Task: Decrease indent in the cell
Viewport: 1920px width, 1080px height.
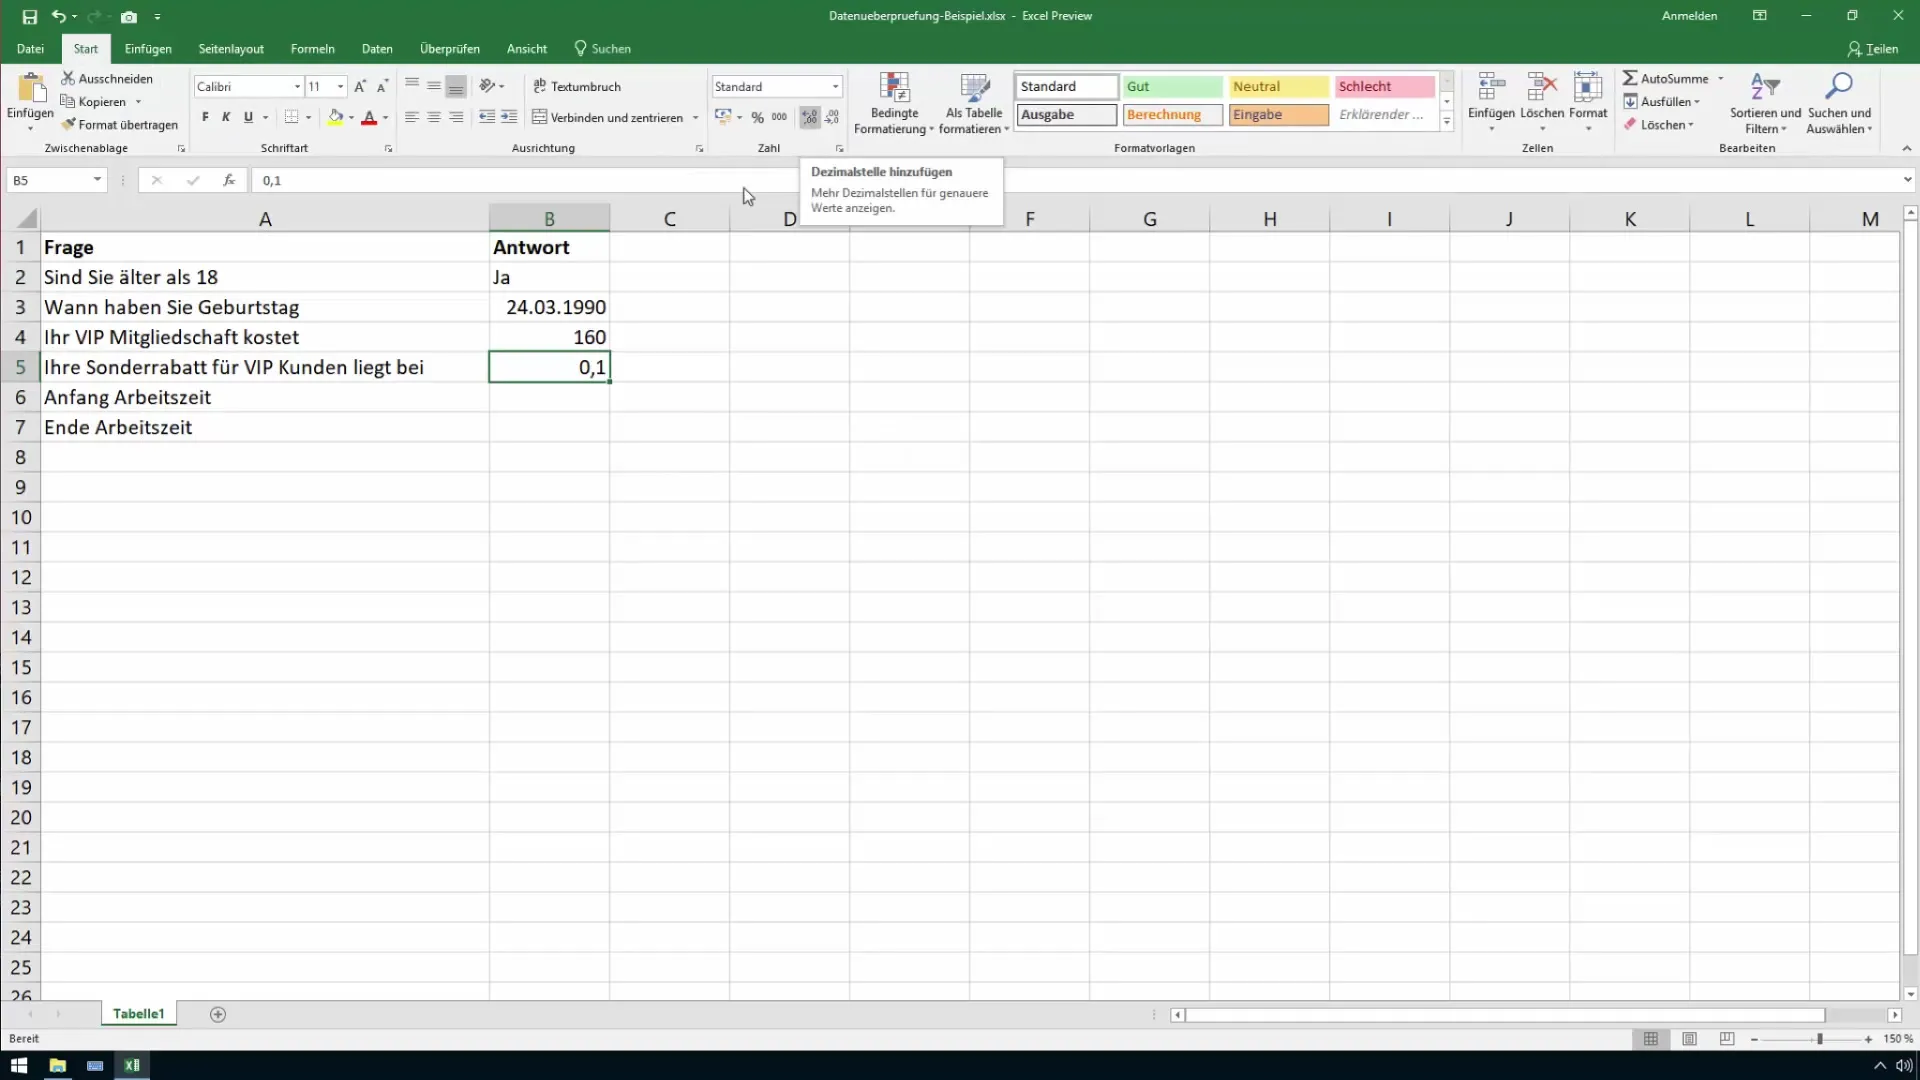Action: pyautogui.click(x=487, y=117)
